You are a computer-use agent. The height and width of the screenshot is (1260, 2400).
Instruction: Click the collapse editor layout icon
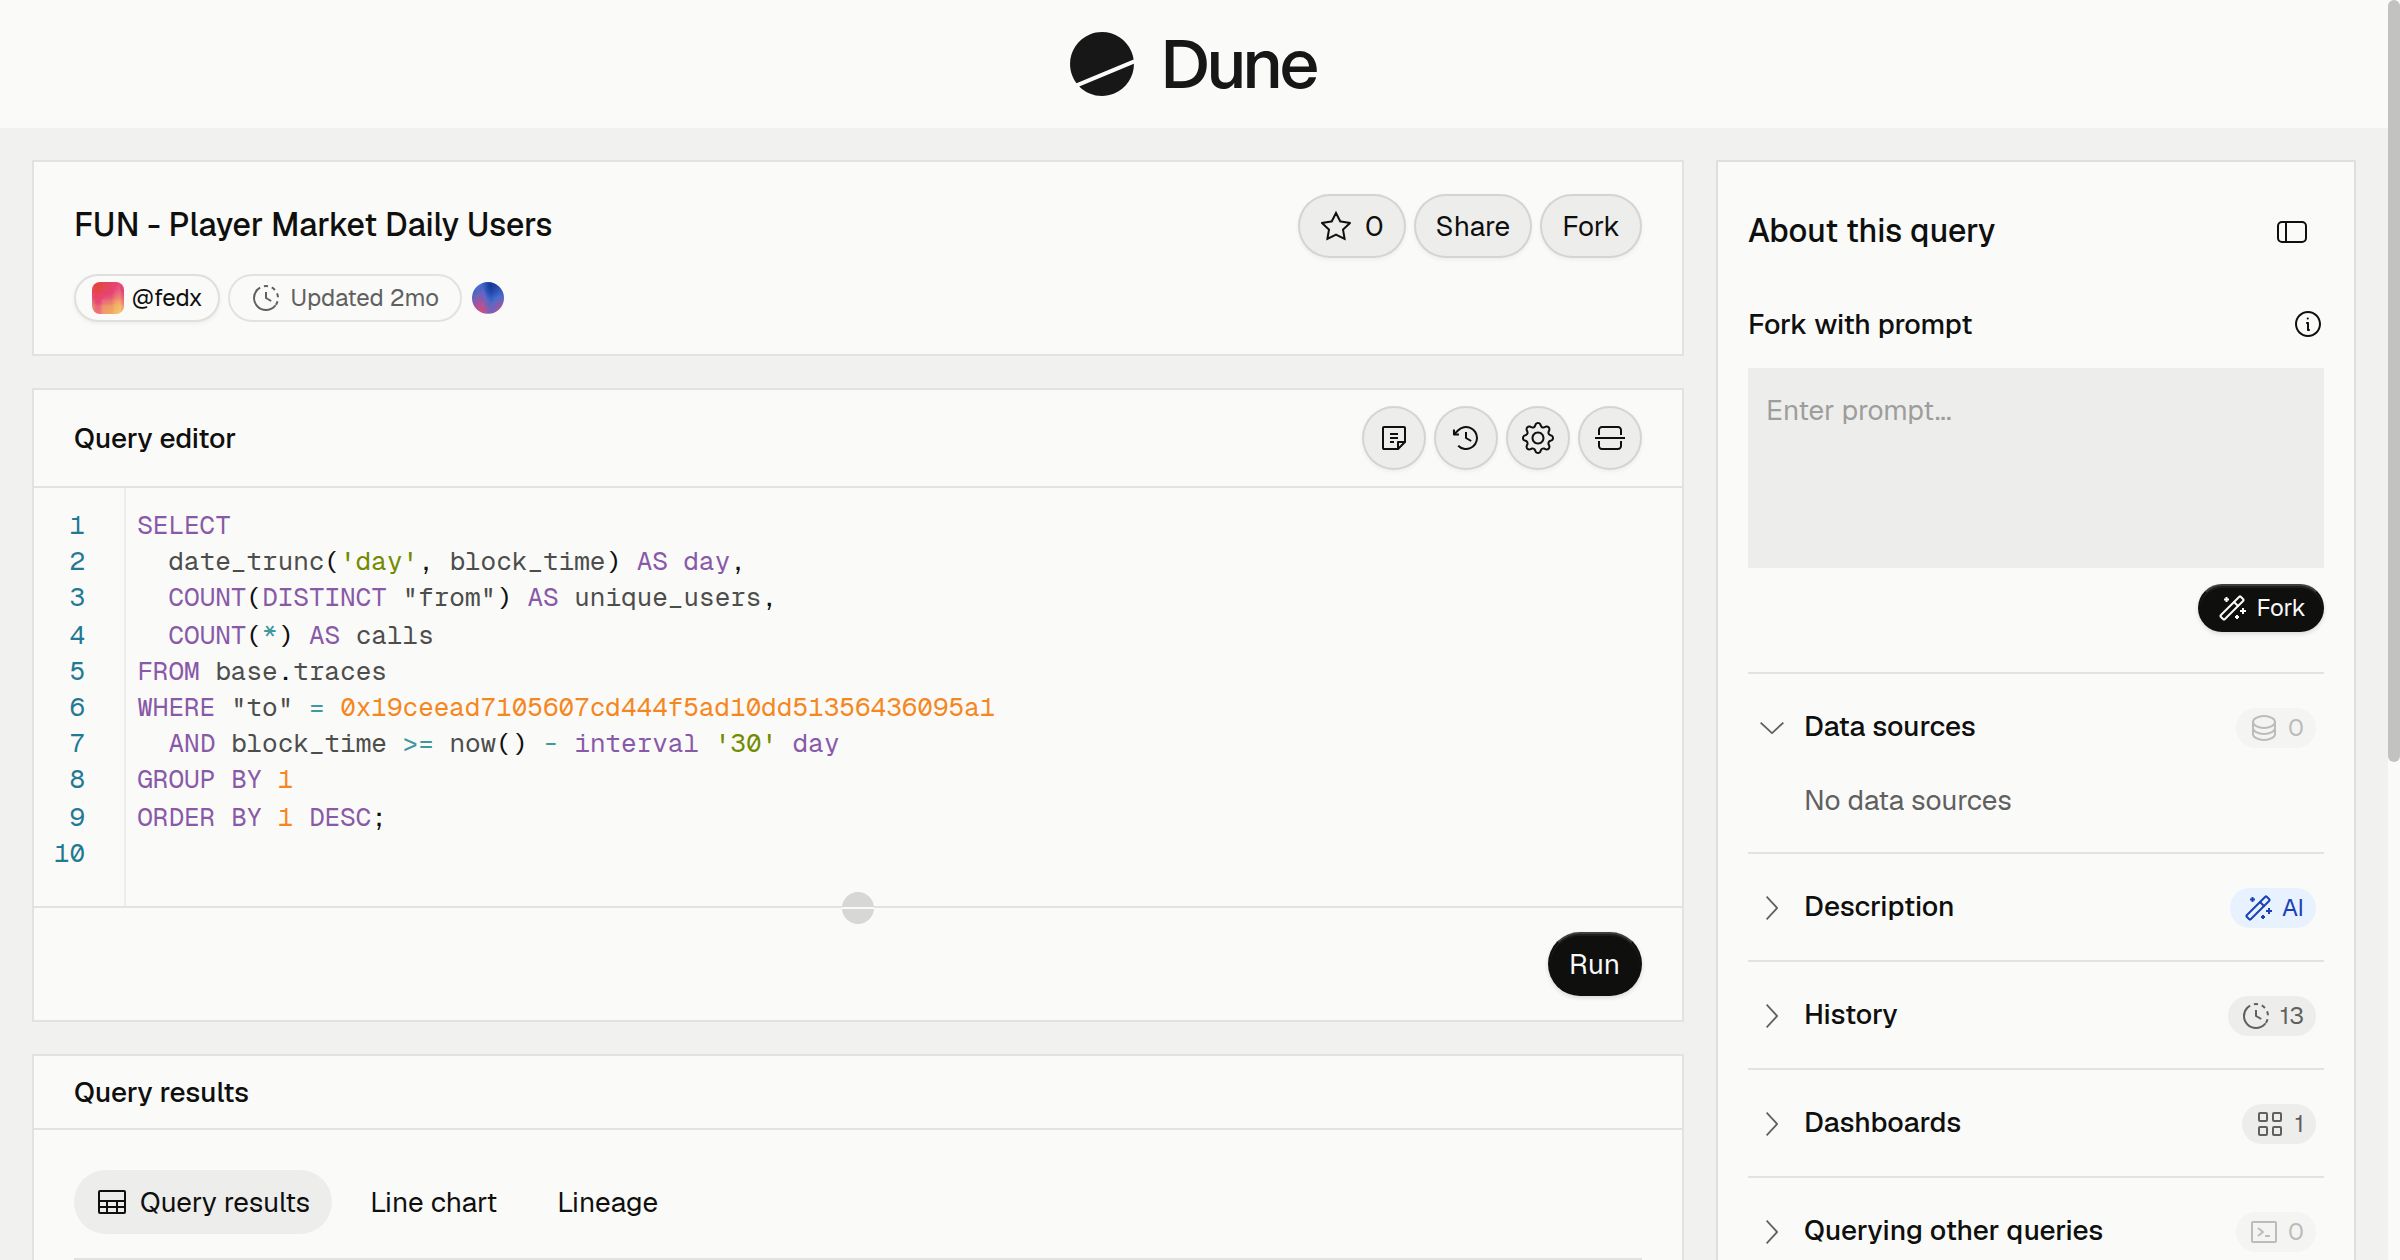click(x=1609, y=438)
